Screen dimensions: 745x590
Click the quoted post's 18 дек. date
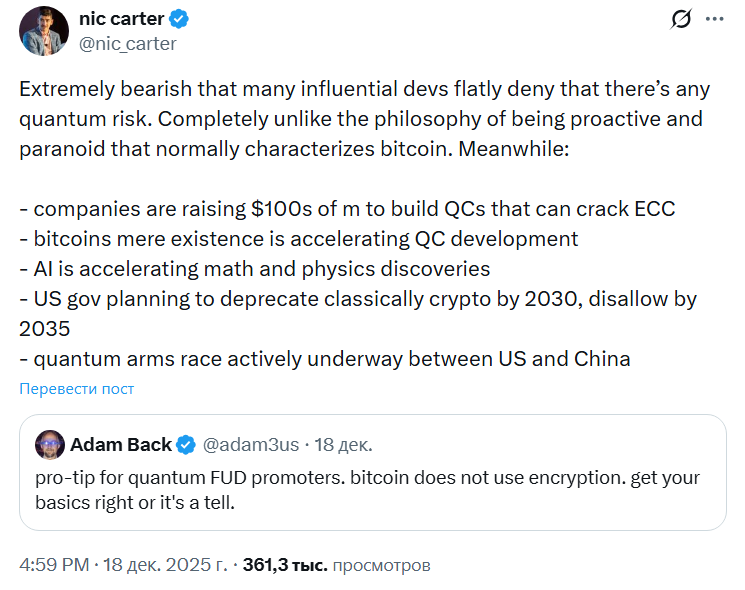coord(343,444)
